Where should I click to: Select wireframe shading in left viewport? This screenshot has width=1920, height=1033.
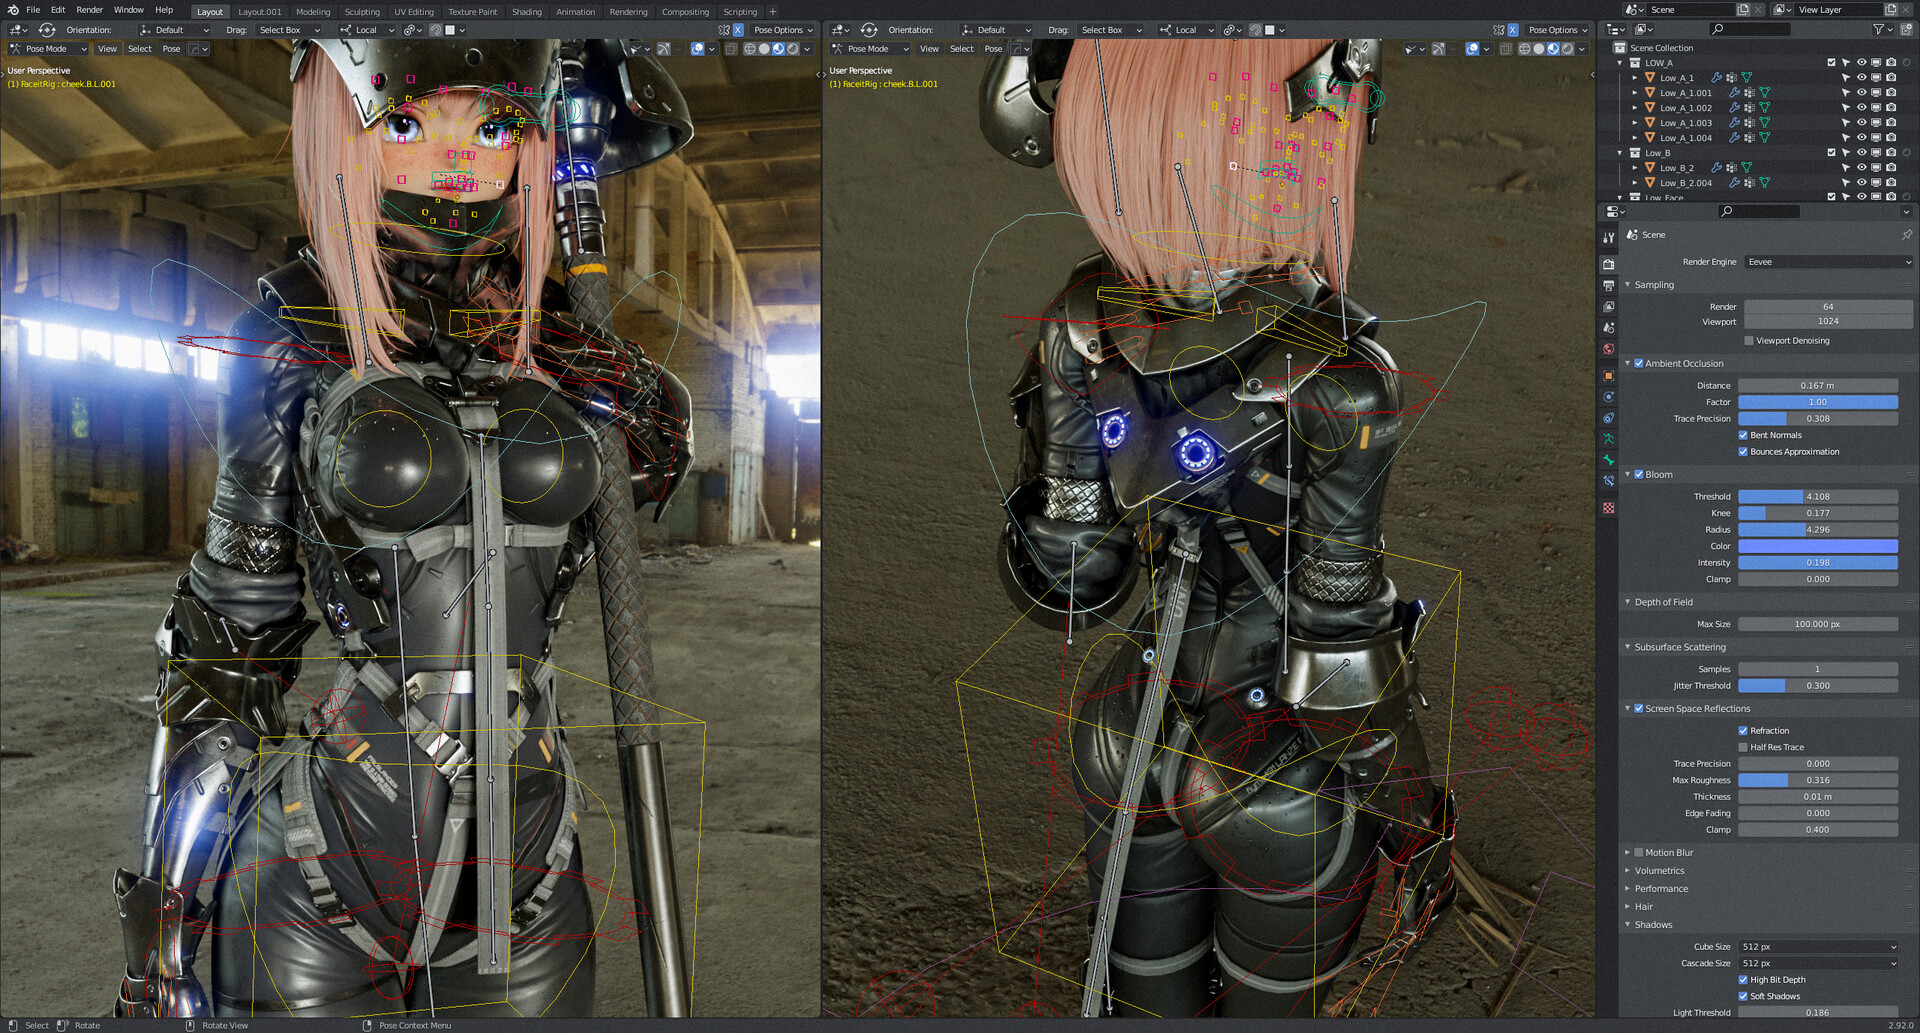pos(749,48)
